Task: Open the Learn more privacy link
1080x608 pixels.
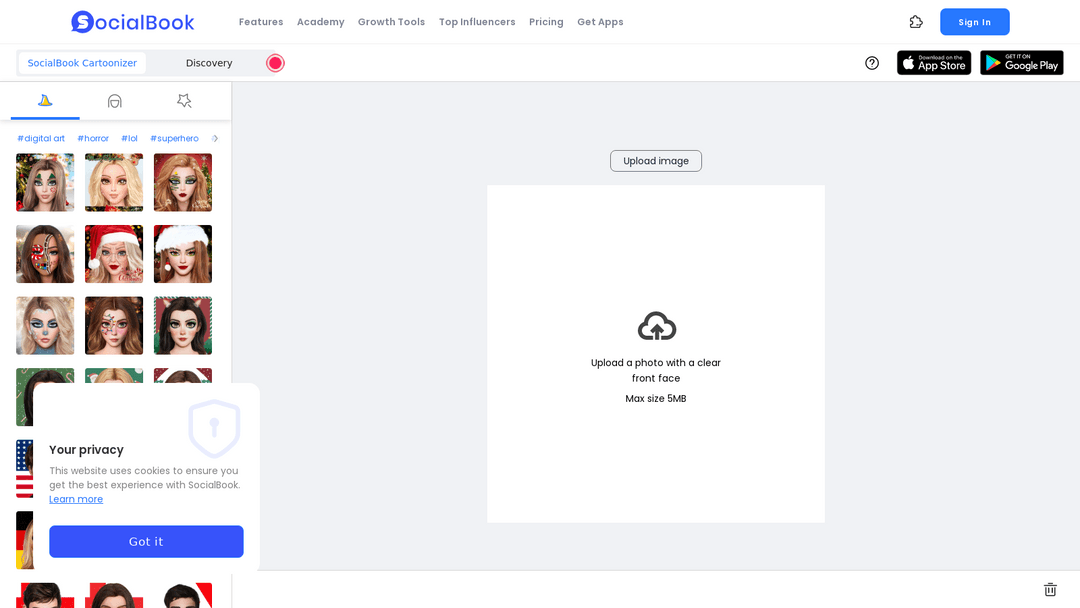Action: point(76,499)
